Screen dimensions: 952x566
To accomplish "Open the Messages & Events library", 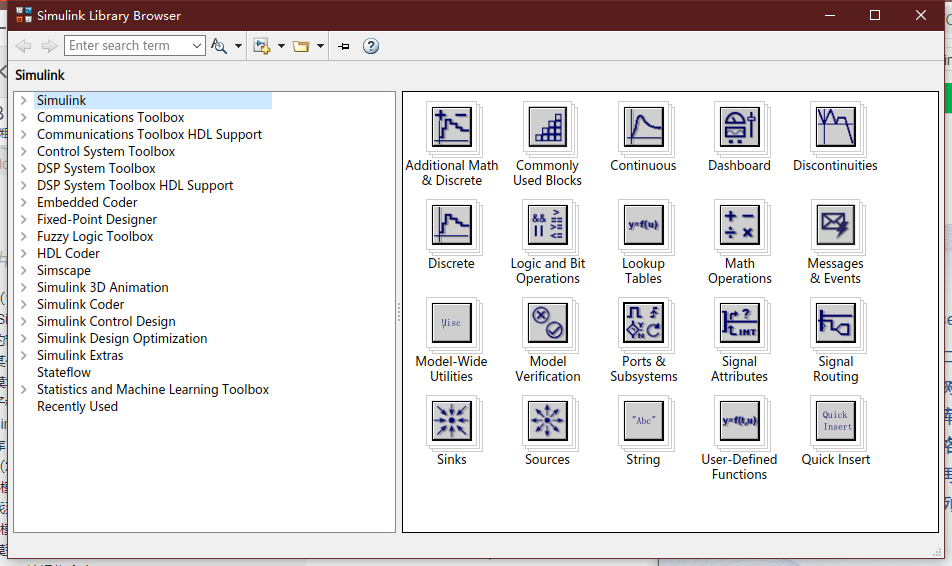I will (835, 227).
